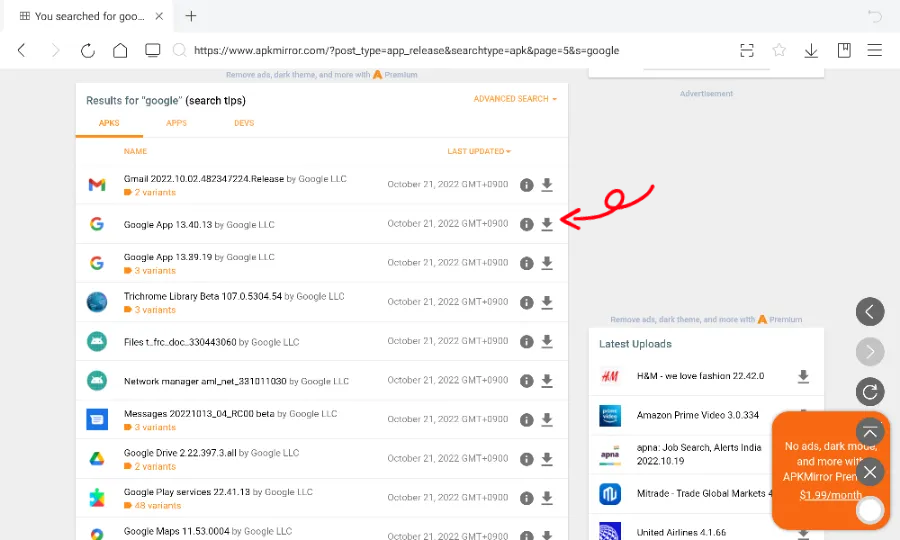Open Gmail 2022.10.02.482347224.Release link
This screenshot has width=900, height=540.
coord(204,178)
